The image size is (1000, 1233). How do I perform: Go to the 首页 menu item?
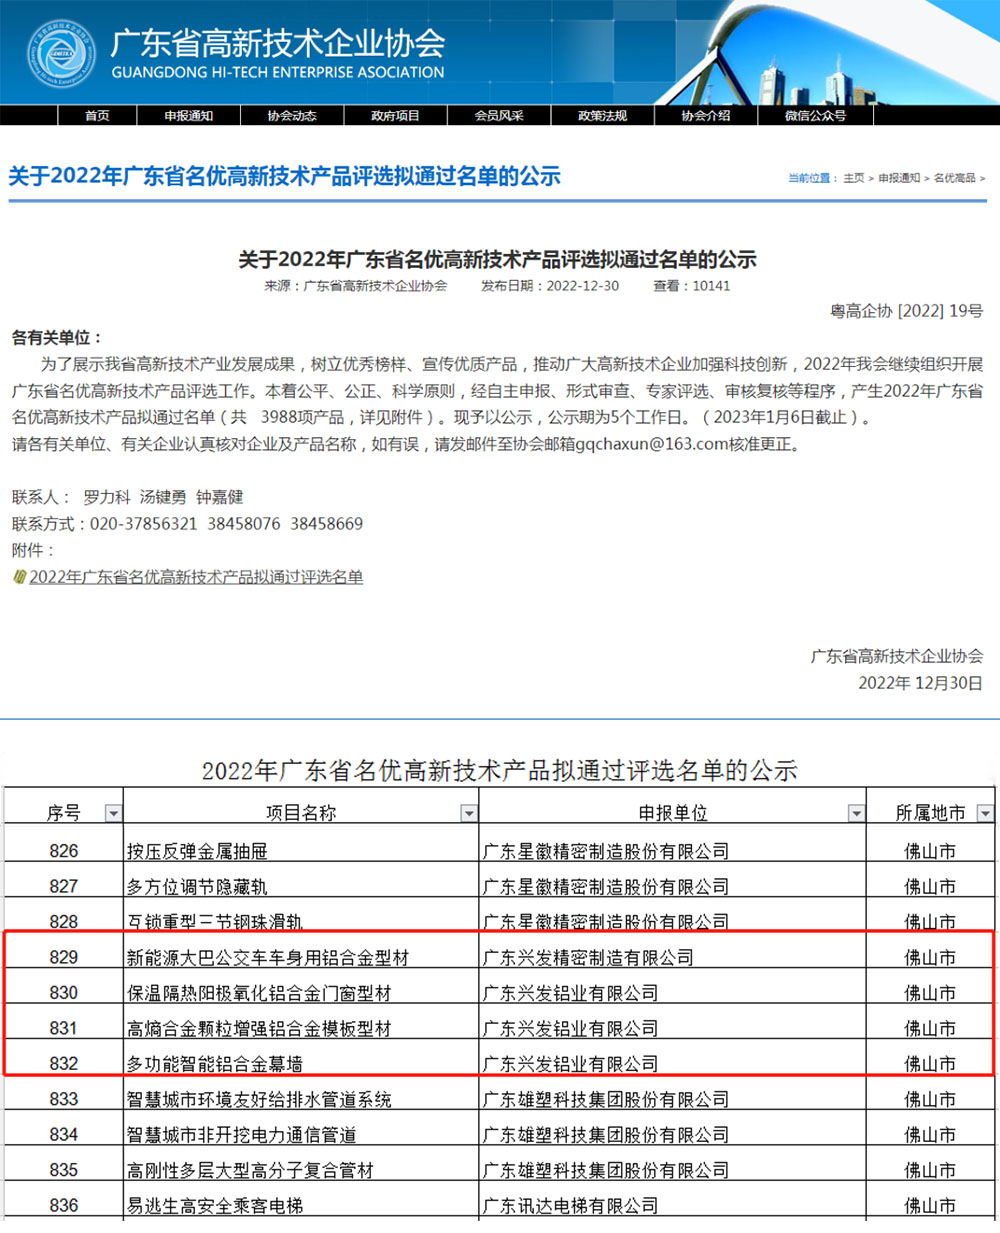(97, 116)
